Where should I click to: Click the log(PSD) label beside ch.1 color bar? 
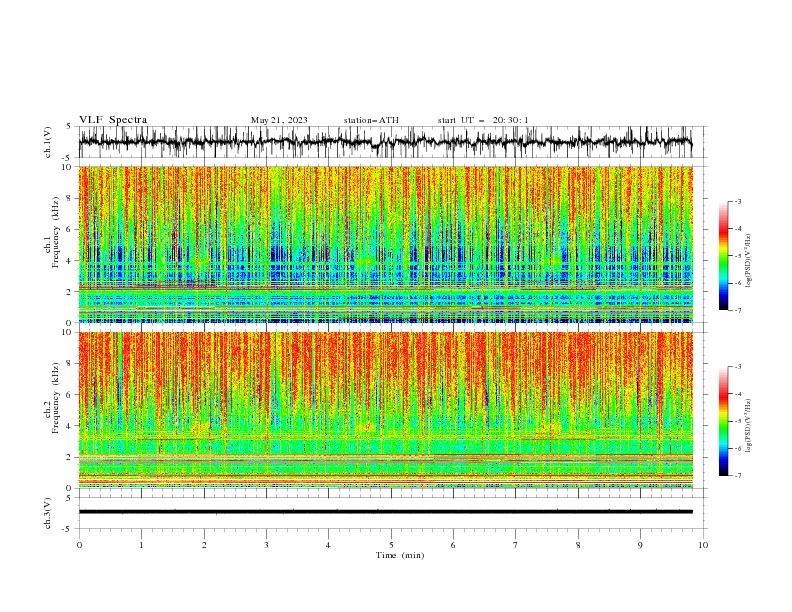tap(748, 261)
